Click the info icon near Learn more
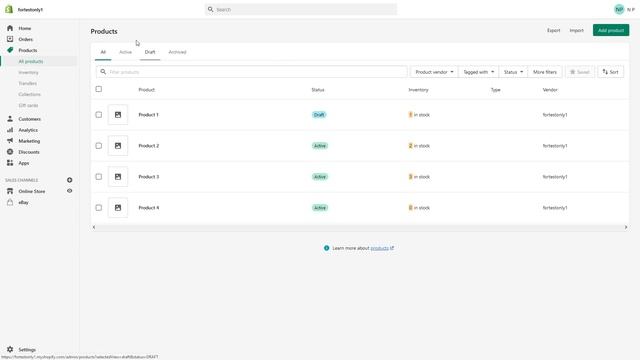 click(326, 248)
